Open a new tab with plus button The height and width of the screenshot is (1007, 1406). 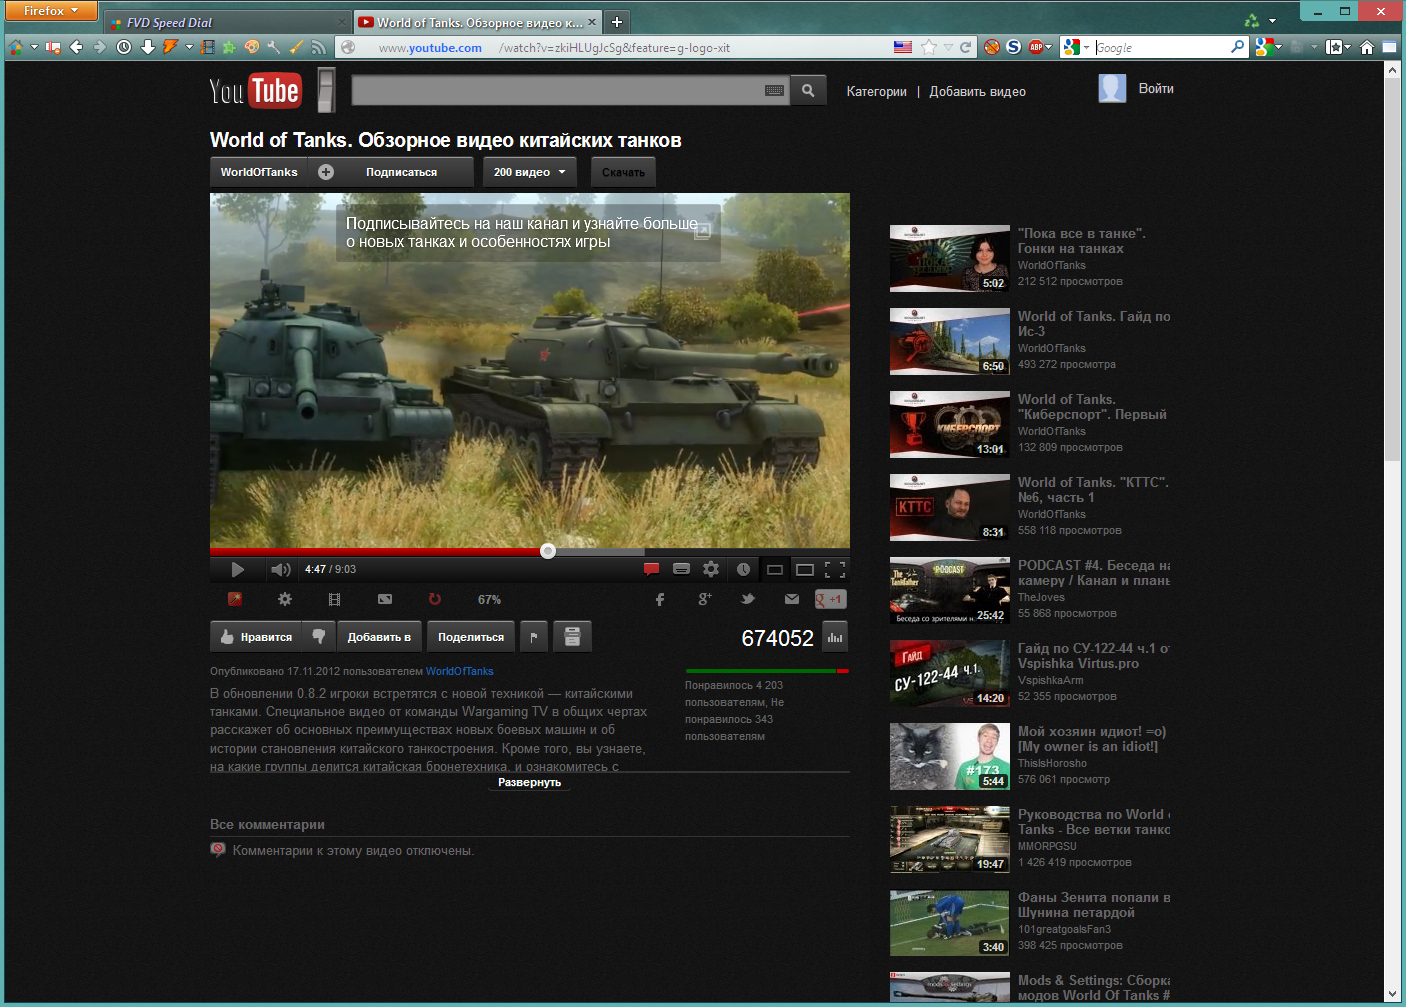(617, 22)
